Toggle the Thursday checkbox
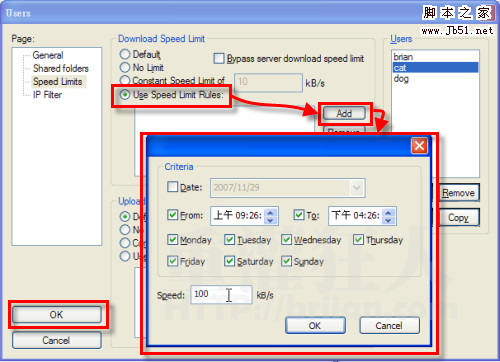This screenshot has width=500, height=362. click(358, 239)
